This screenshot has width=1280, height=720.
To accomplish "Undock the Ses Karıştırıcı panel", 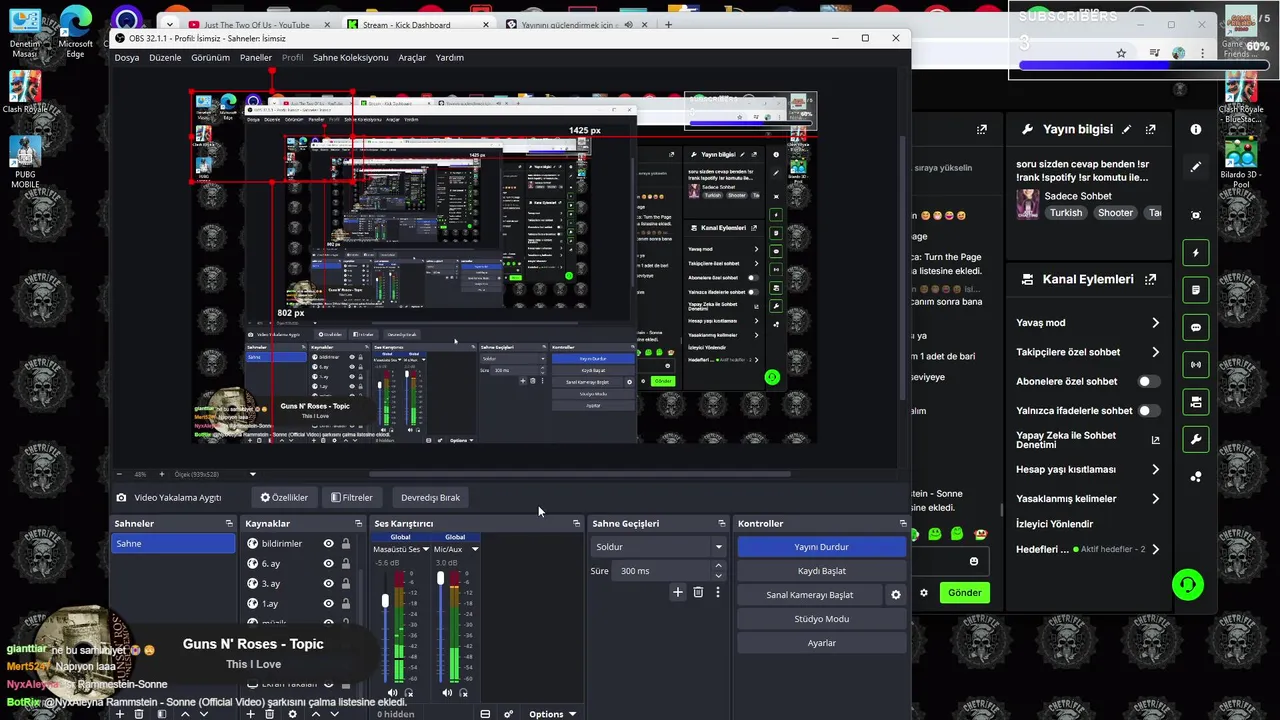I will tap(576, 523).
